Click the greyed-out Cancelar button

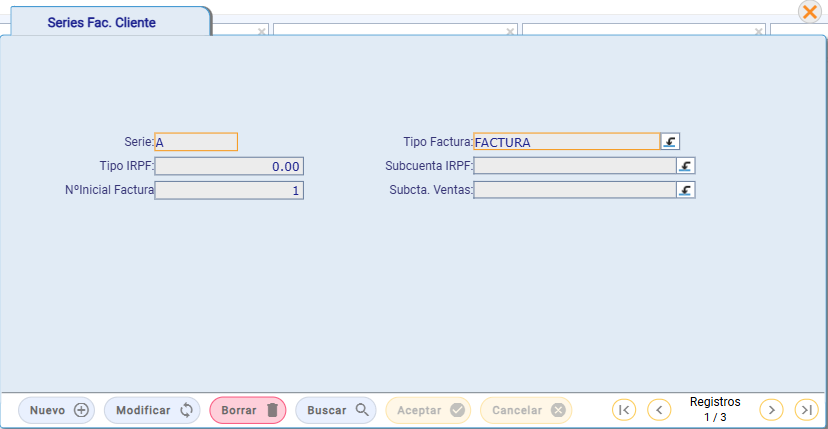pos(526,410)
